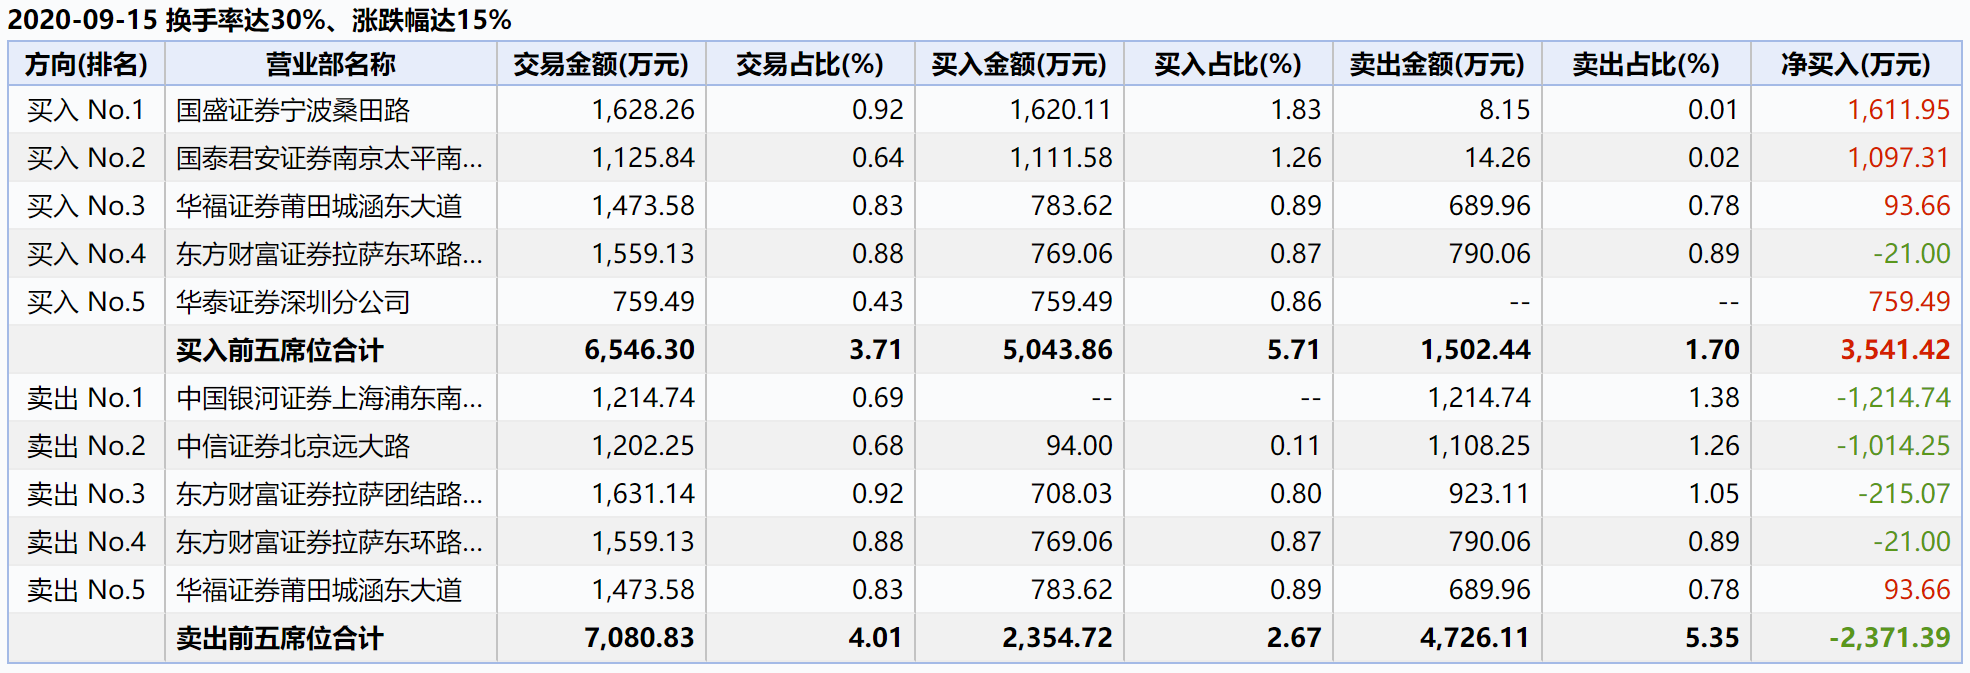Image resolution: width=1970 pixels, height=673 pixels.
Task: Click the sell amount 14.26
Action: (1498, 158)
